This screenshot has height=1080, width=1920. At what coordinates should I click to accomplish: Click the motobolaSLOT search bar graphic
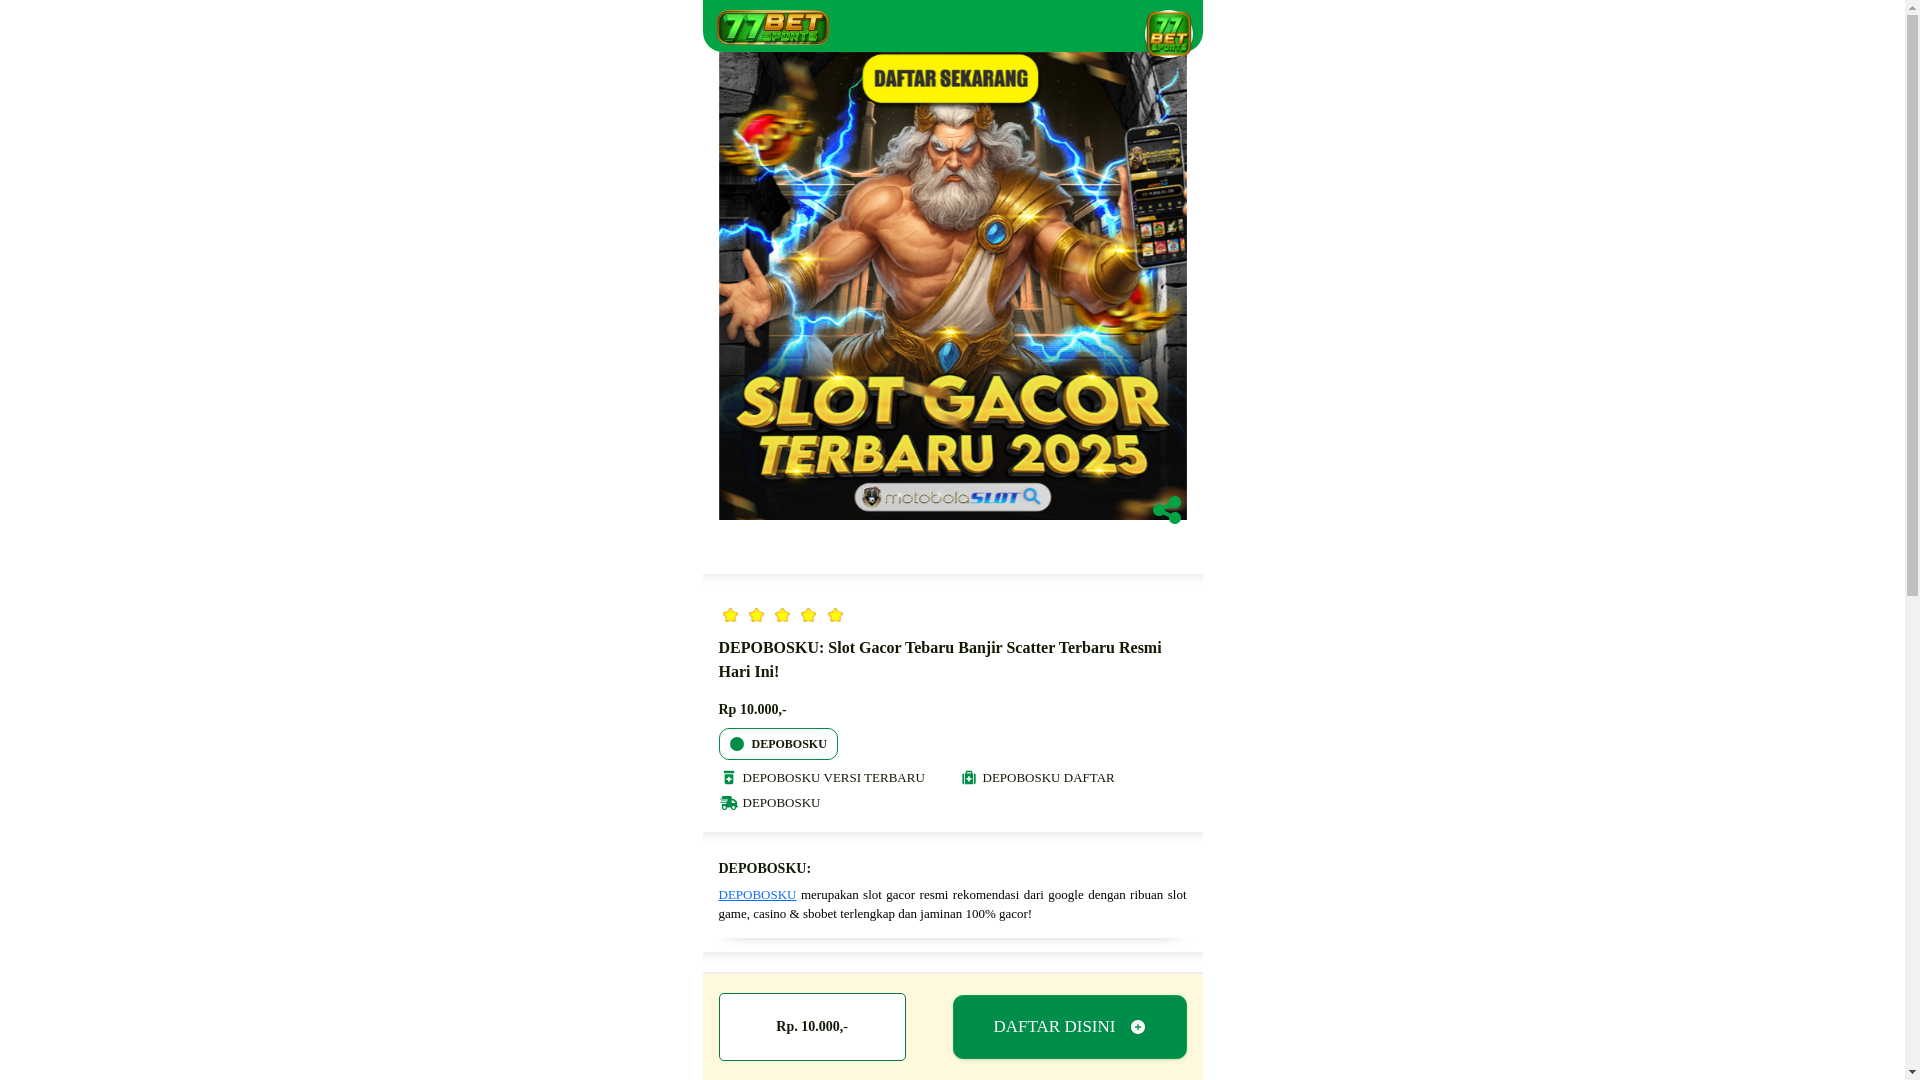pos(951,497)
